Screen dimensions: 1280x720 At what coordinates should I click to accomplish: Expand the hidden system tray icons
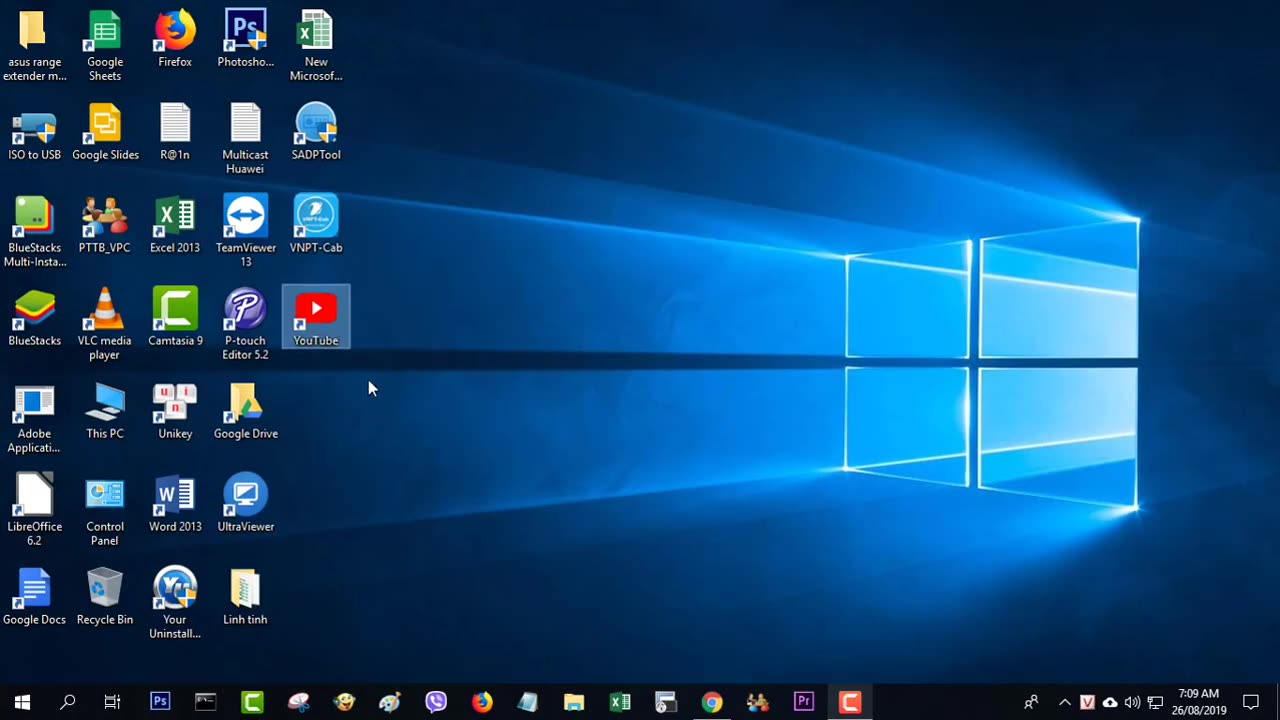pyautogui.click(x=1065, y=702)
